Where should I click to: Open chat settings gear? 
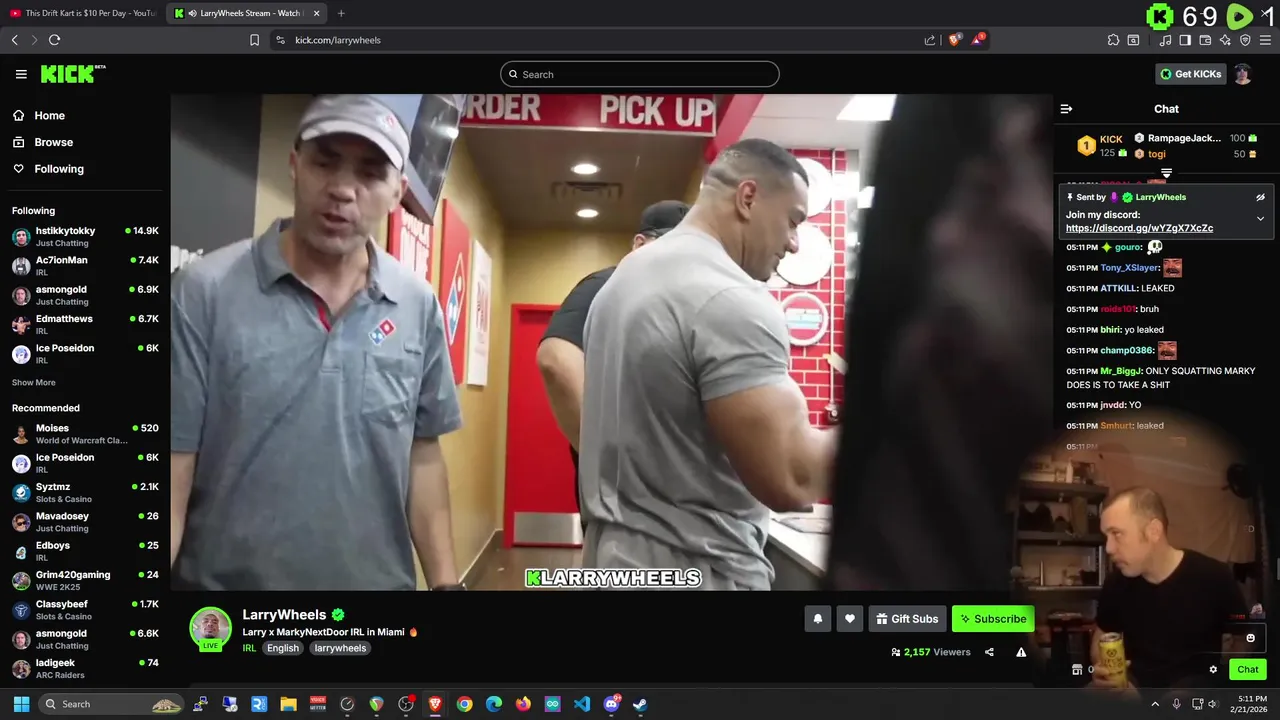click(1213, 670)
